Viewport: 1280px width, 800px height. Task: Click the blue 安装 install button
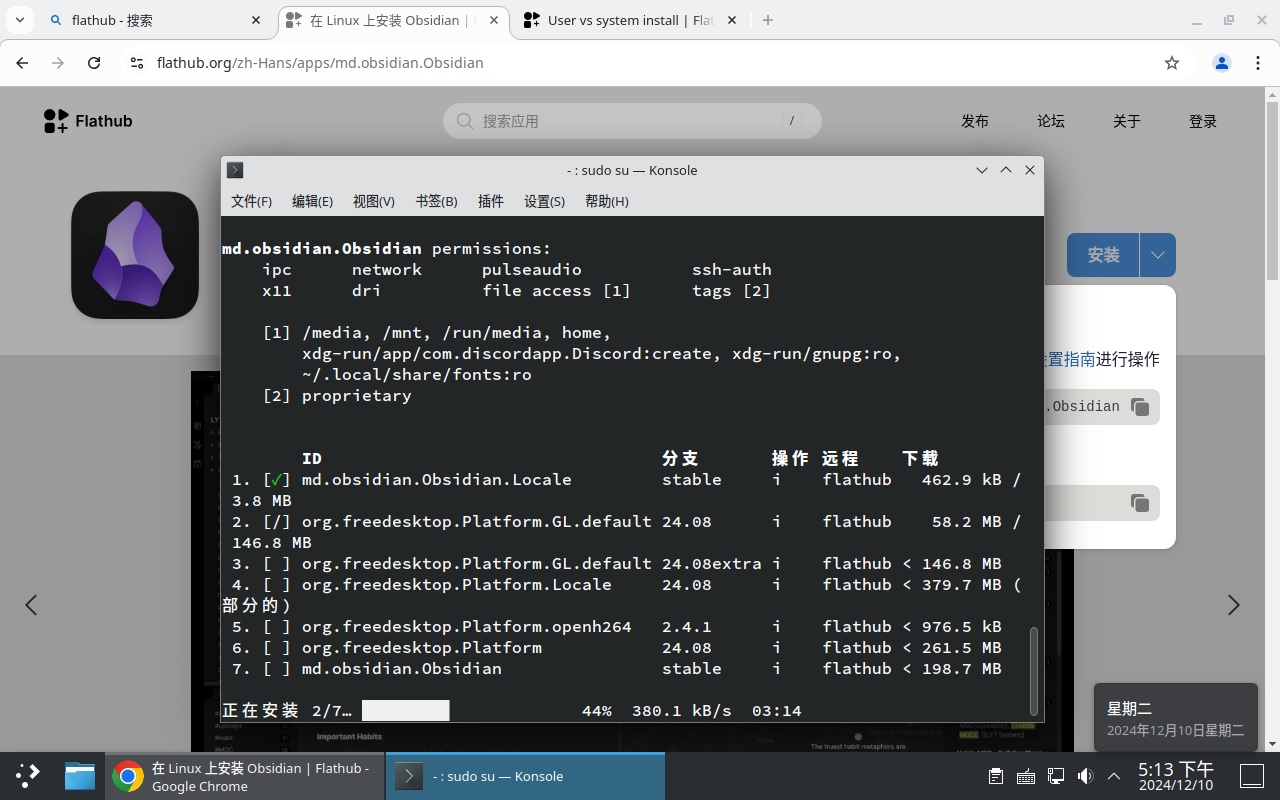(1103, 255)
